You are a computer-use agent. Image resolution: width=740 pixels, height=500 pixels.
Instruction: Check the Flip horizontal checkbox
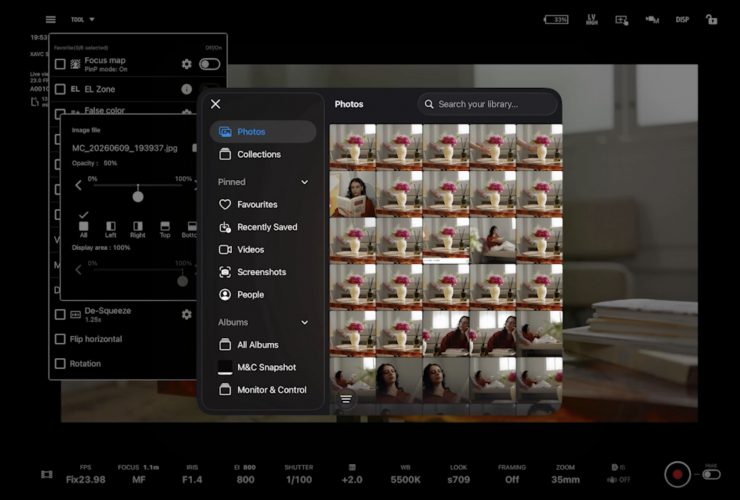click(x=60, y=339)
